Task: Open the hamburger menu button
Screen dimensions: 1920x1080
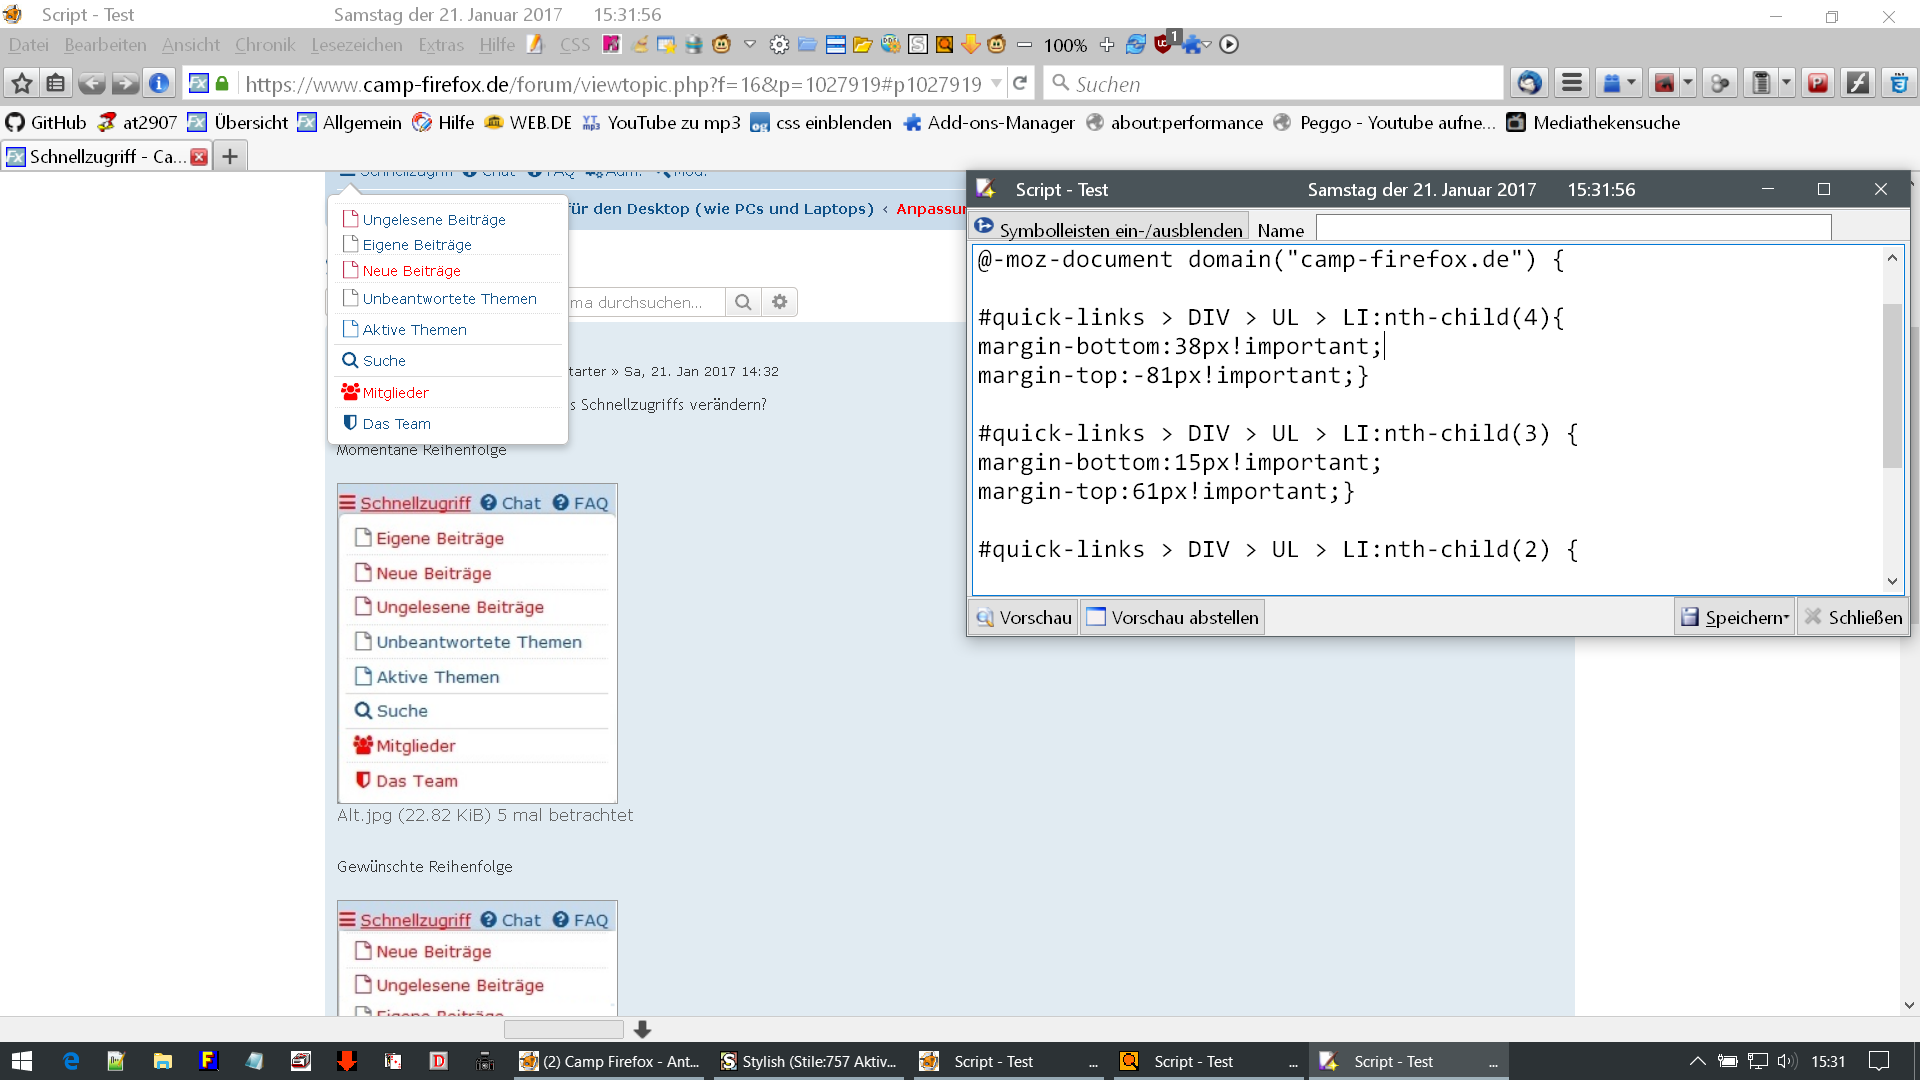Action: (x=1572, y=83)
